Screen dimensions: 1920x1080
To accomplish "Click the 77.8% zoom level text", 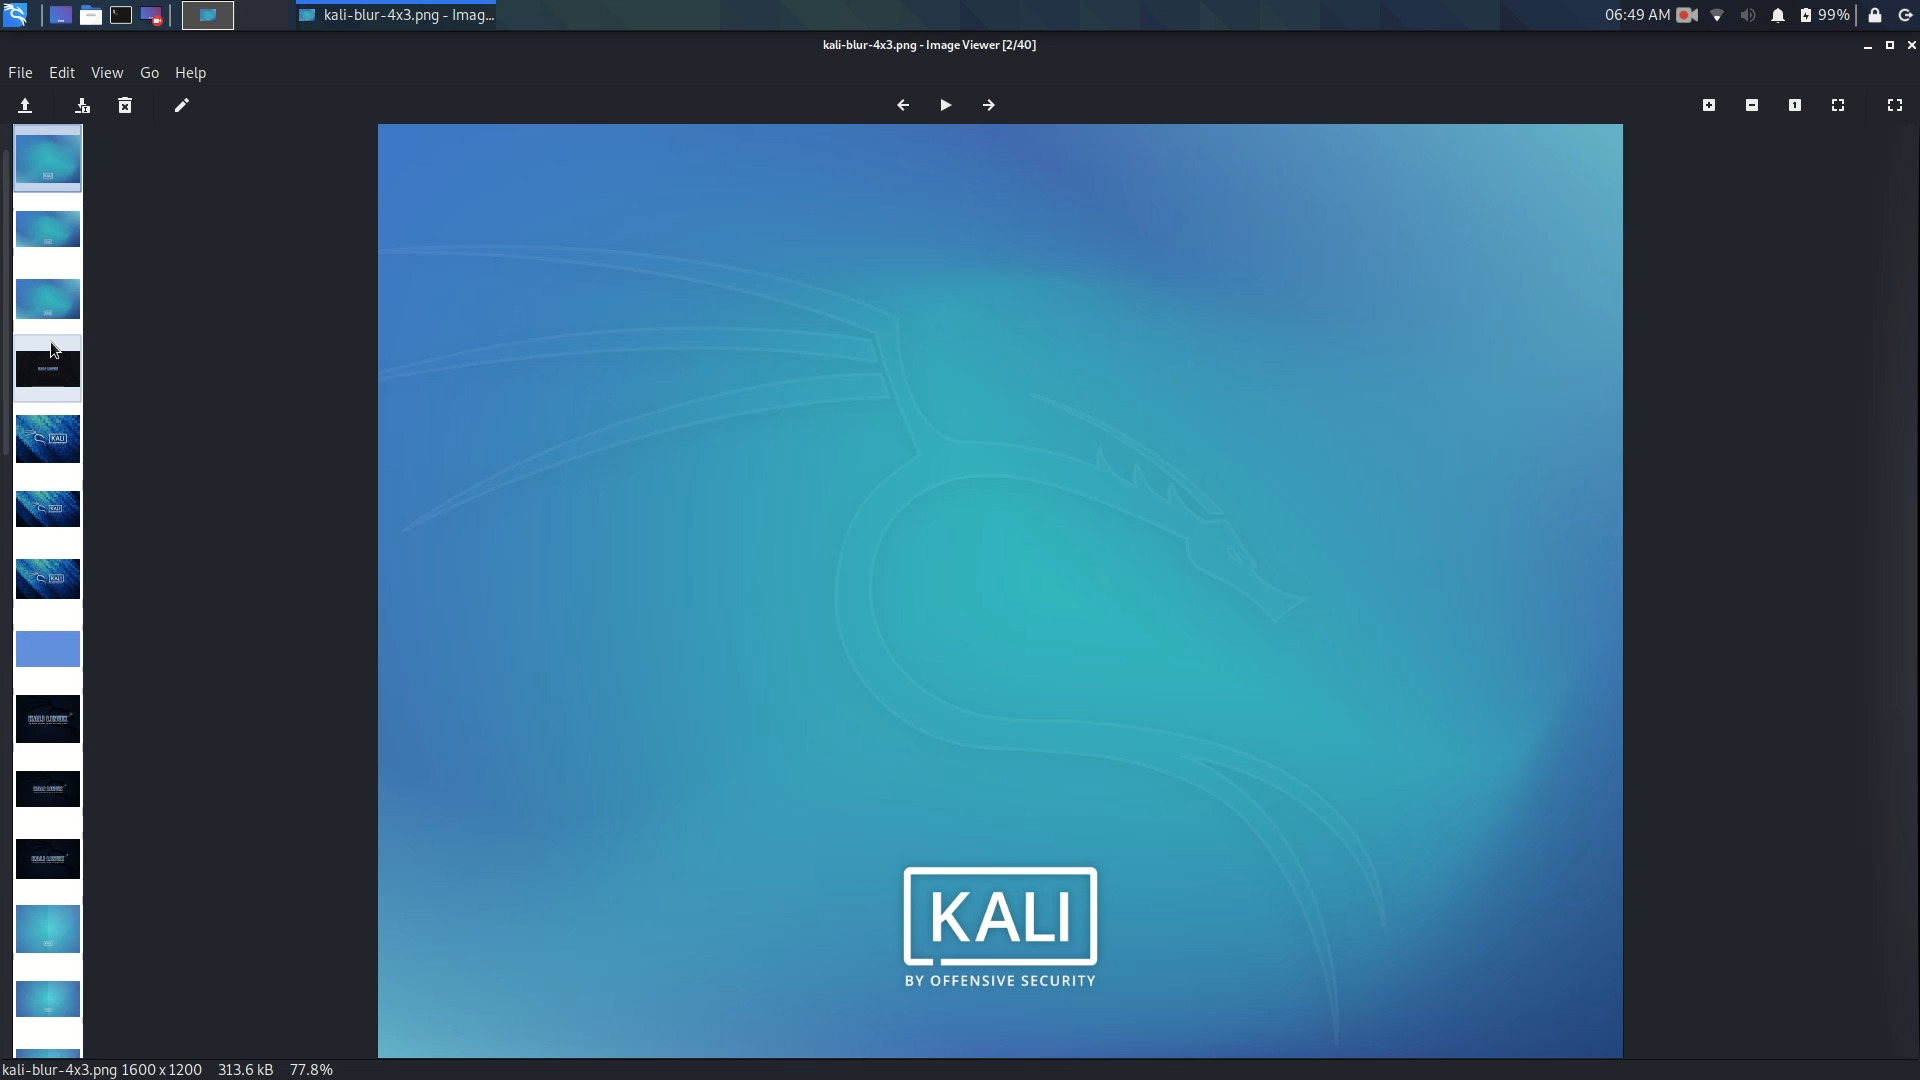I will coord(311,1070).
